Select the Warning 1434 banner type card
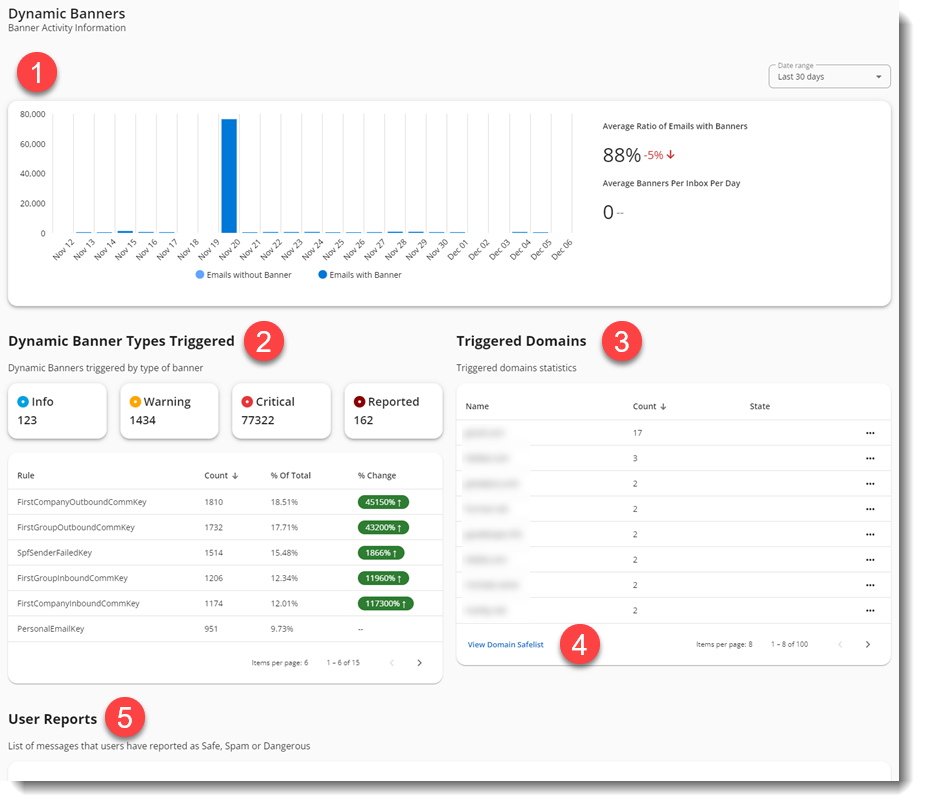This screenshot has width=925, height=807. pyautogui.click(x=168, y=410)
